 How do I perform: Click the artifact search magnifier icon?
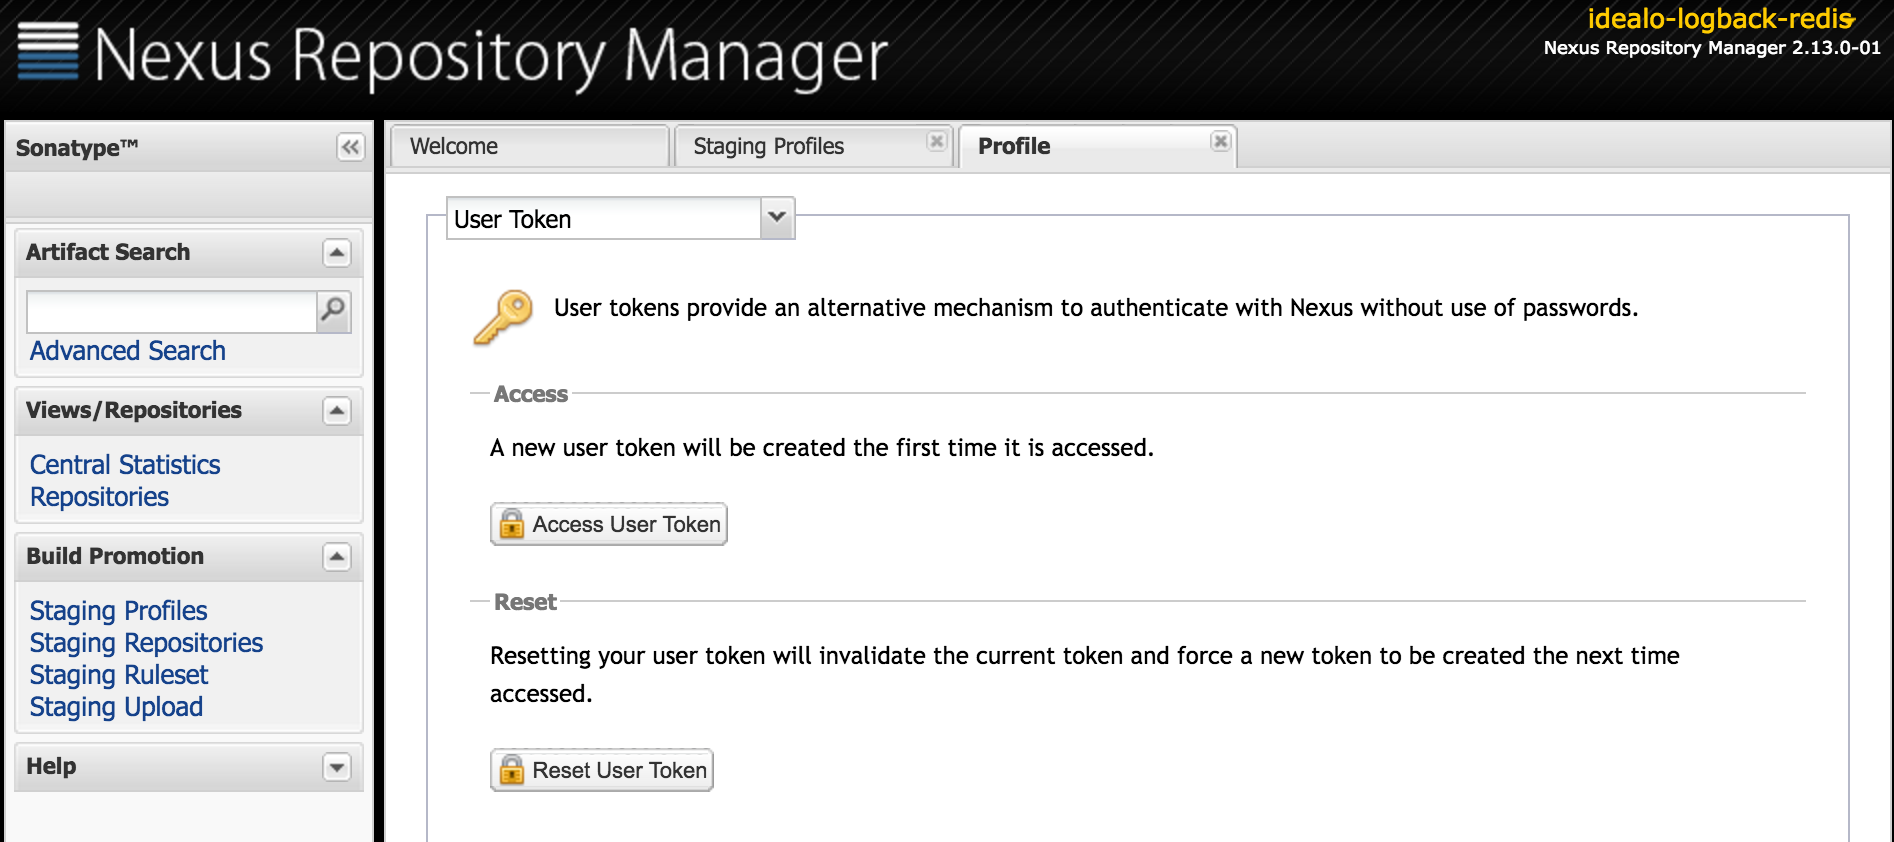pos(333,311)
